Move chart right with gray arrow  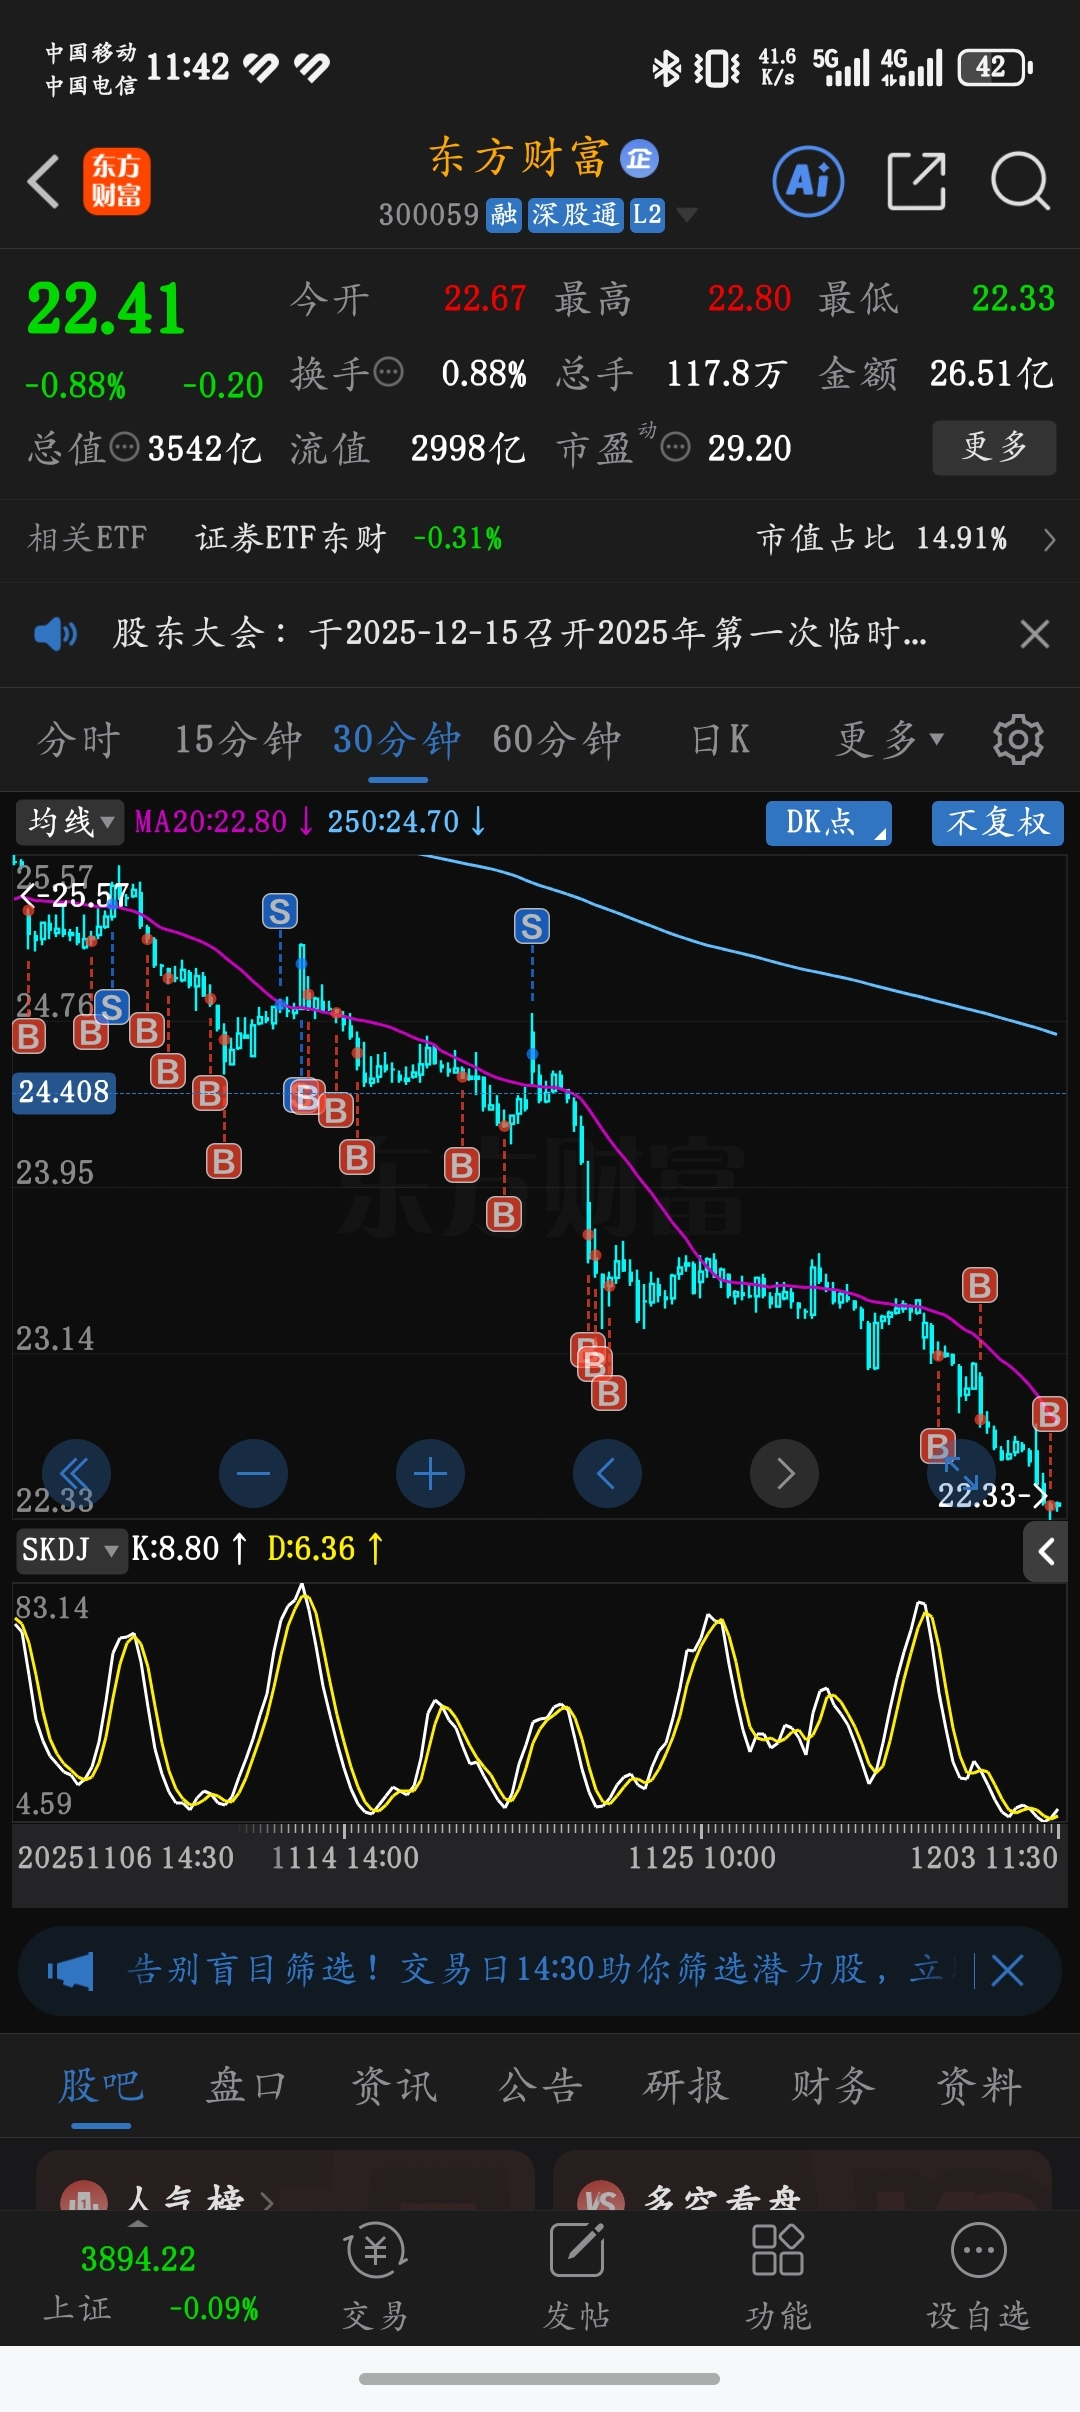tap(784, 1474)
